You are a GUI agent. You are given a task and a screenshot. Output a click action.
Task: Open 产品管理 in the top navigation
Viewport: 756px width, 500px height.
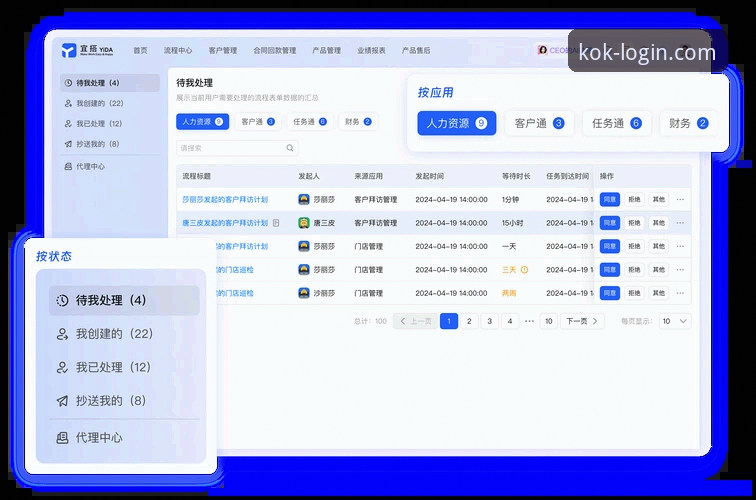pyautogui.click(x=326, y=50)
